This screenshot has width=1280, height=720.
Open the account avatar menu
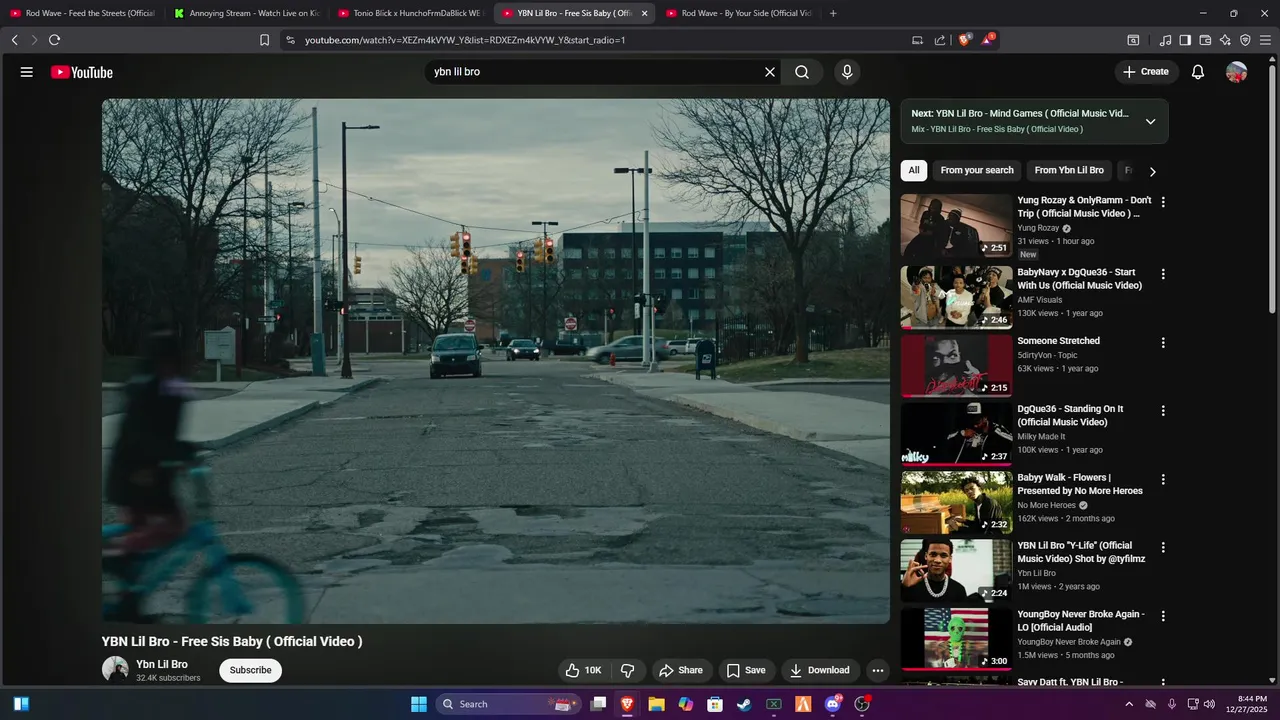1237,72
